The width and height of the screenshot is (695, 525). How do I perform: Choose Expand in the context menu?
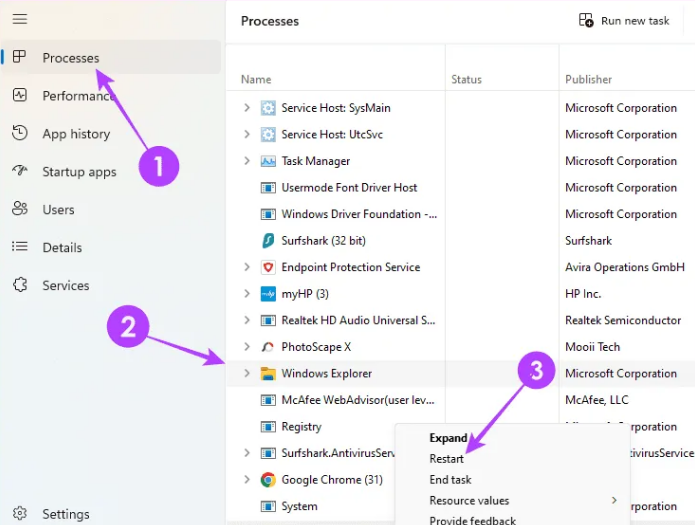click(448, 438)
